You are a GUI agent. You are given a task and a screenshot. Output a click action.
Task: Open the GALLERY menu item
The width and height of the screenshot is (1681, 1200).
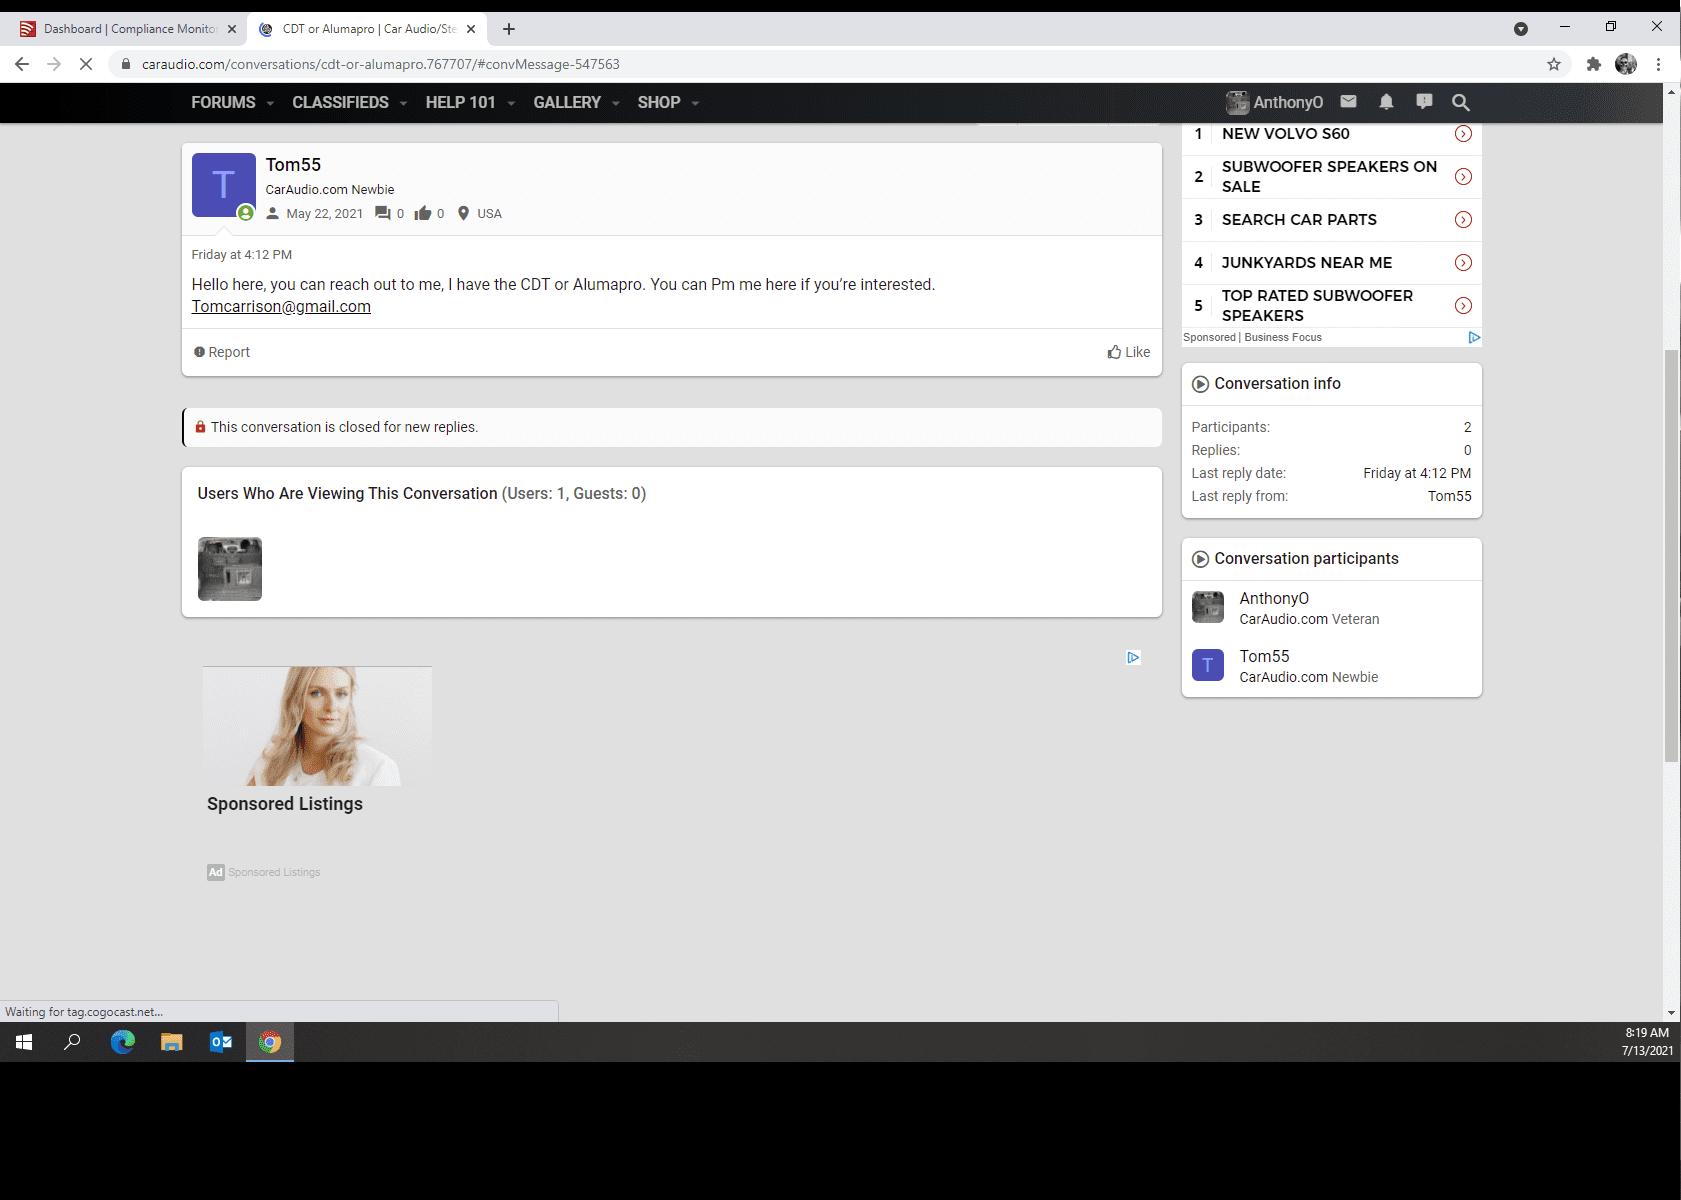click(x=567, y=102)
